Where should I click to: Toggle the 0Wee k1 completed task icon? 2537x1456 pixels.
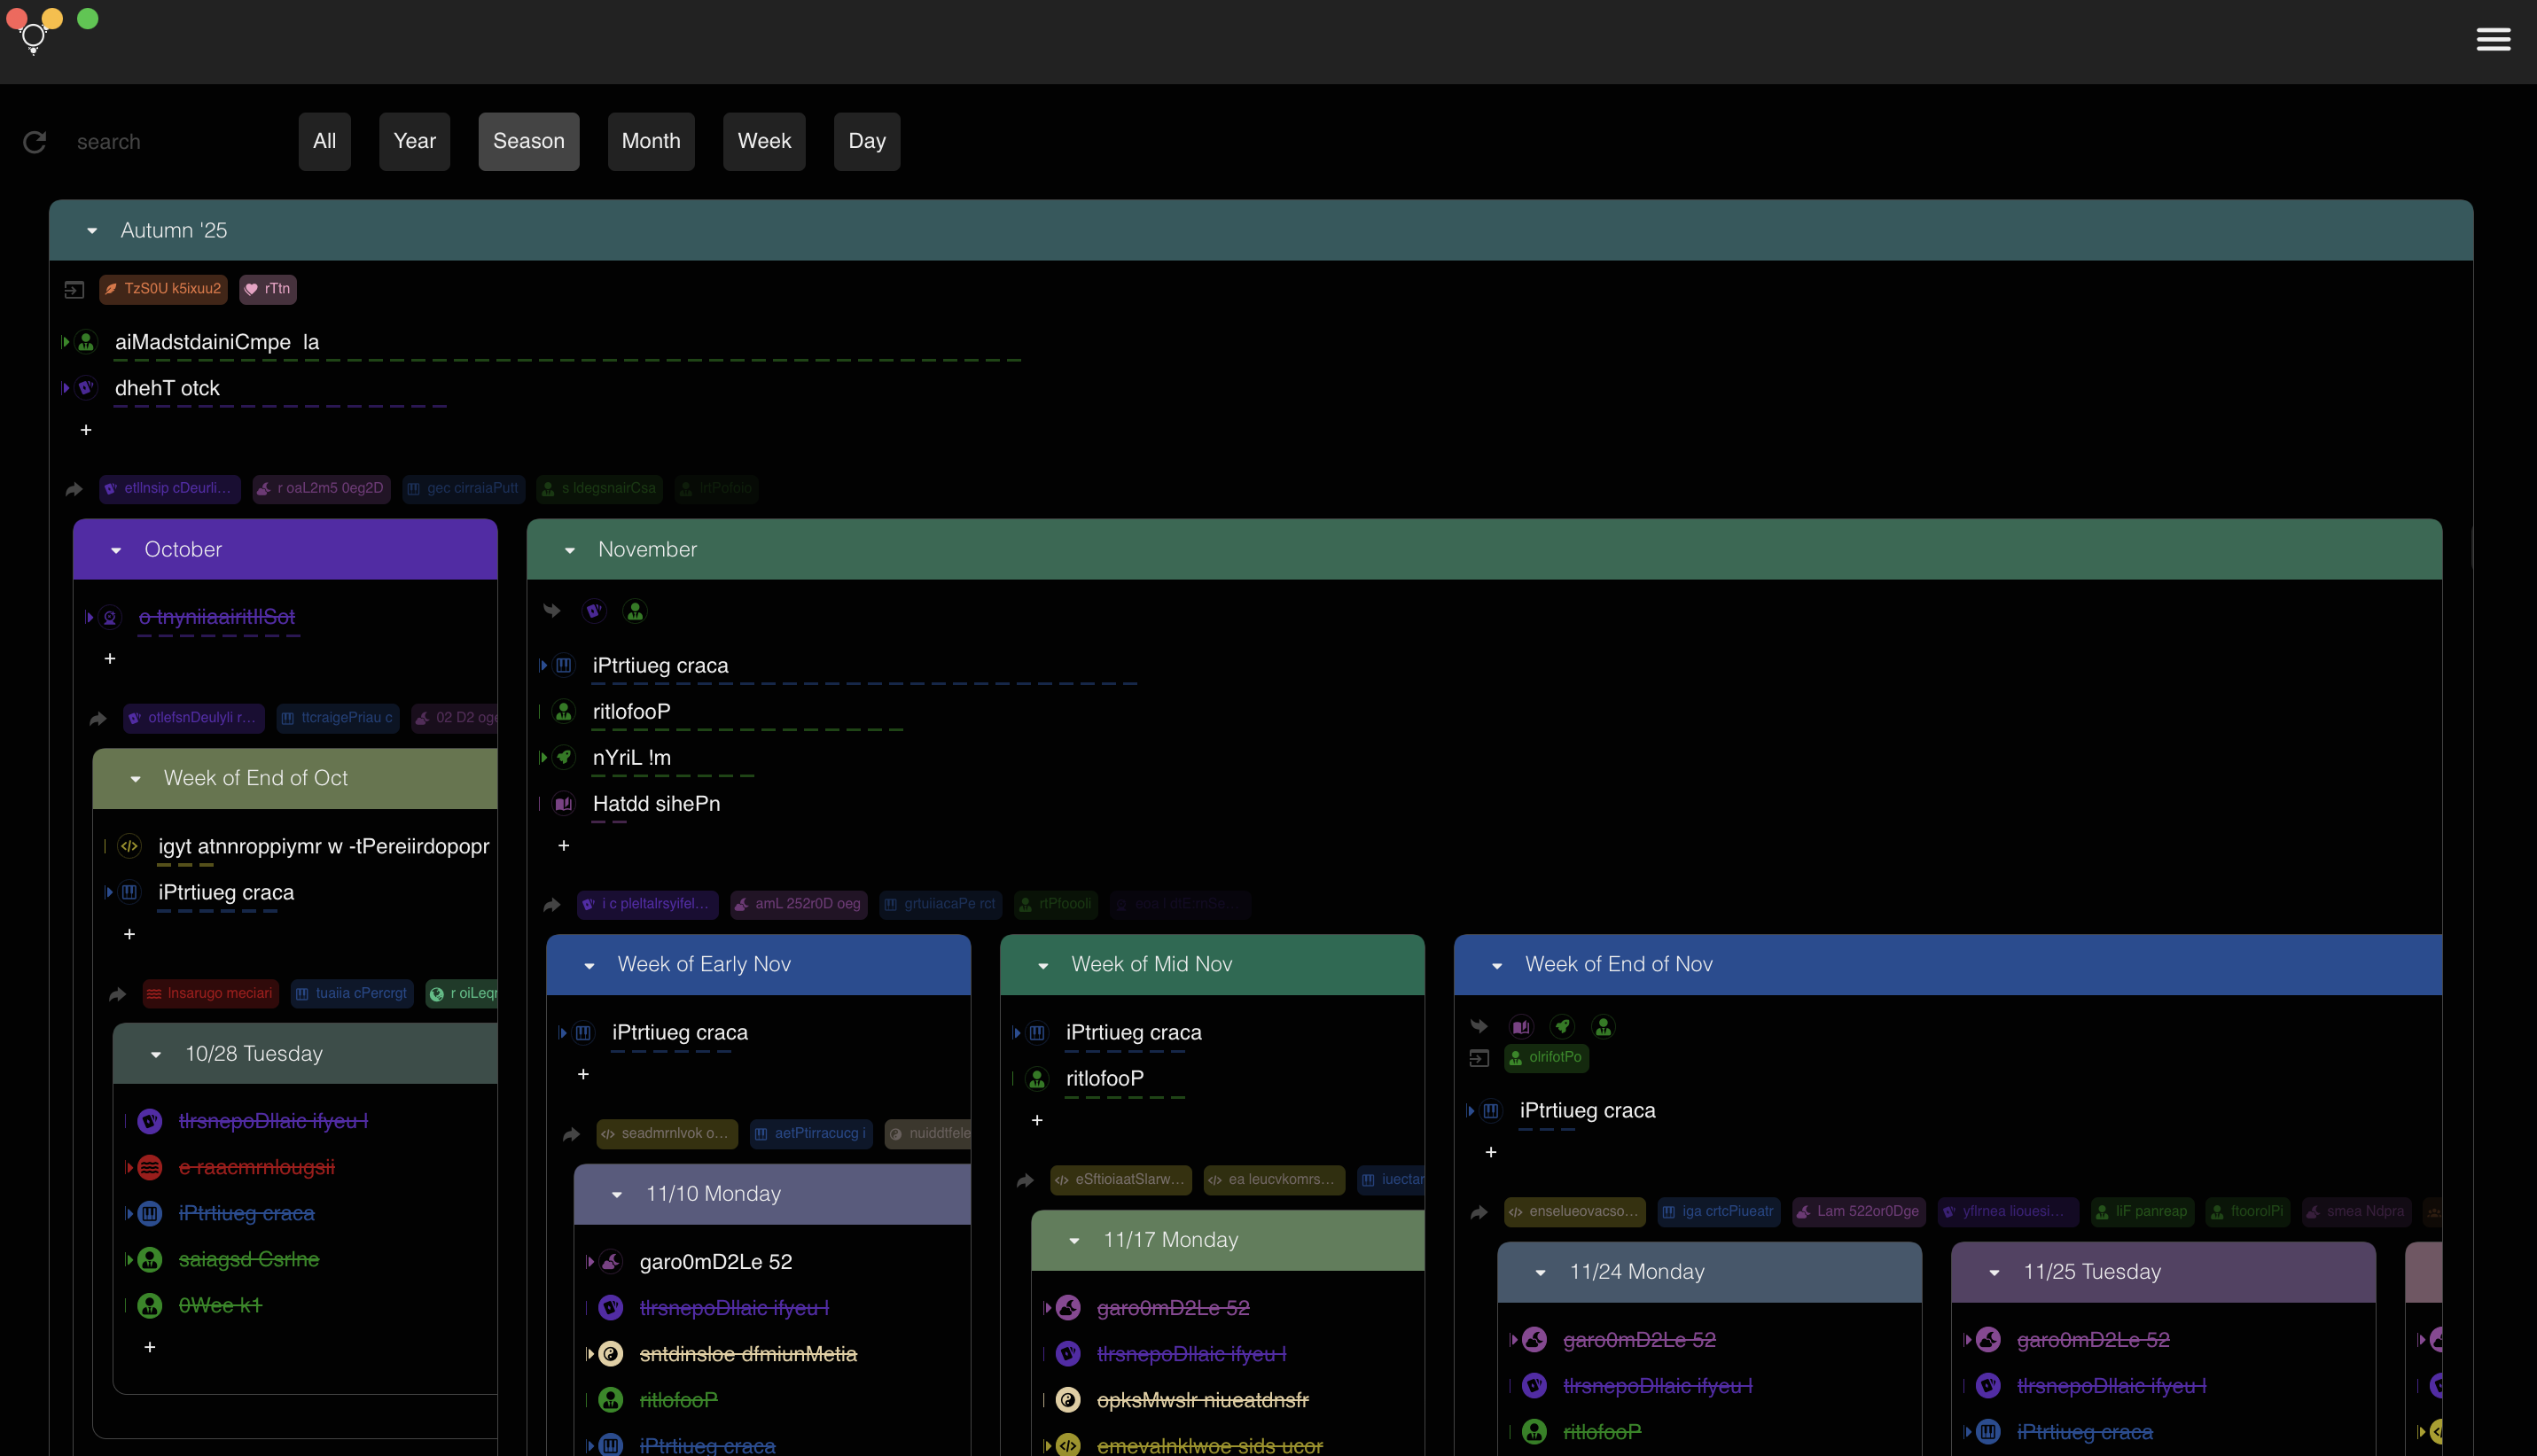coord(150,1305)
